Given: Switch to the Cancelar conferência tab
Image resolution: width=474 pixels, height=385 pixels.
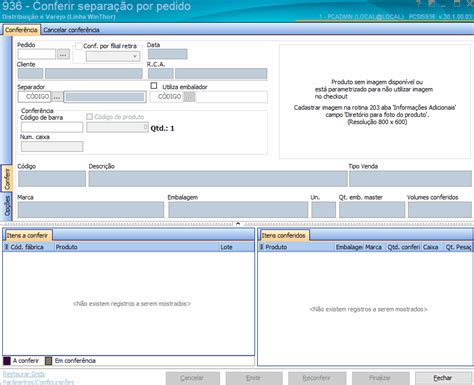Looking at the screenshot, I should click(x=71, y=30).
